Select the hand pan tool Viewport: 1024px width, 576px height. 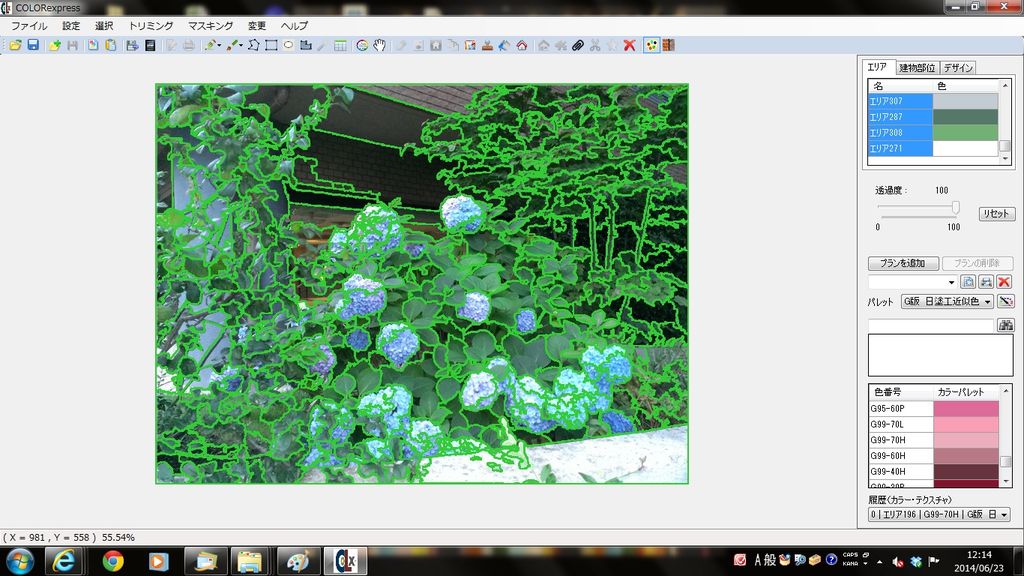coord(379,45)
